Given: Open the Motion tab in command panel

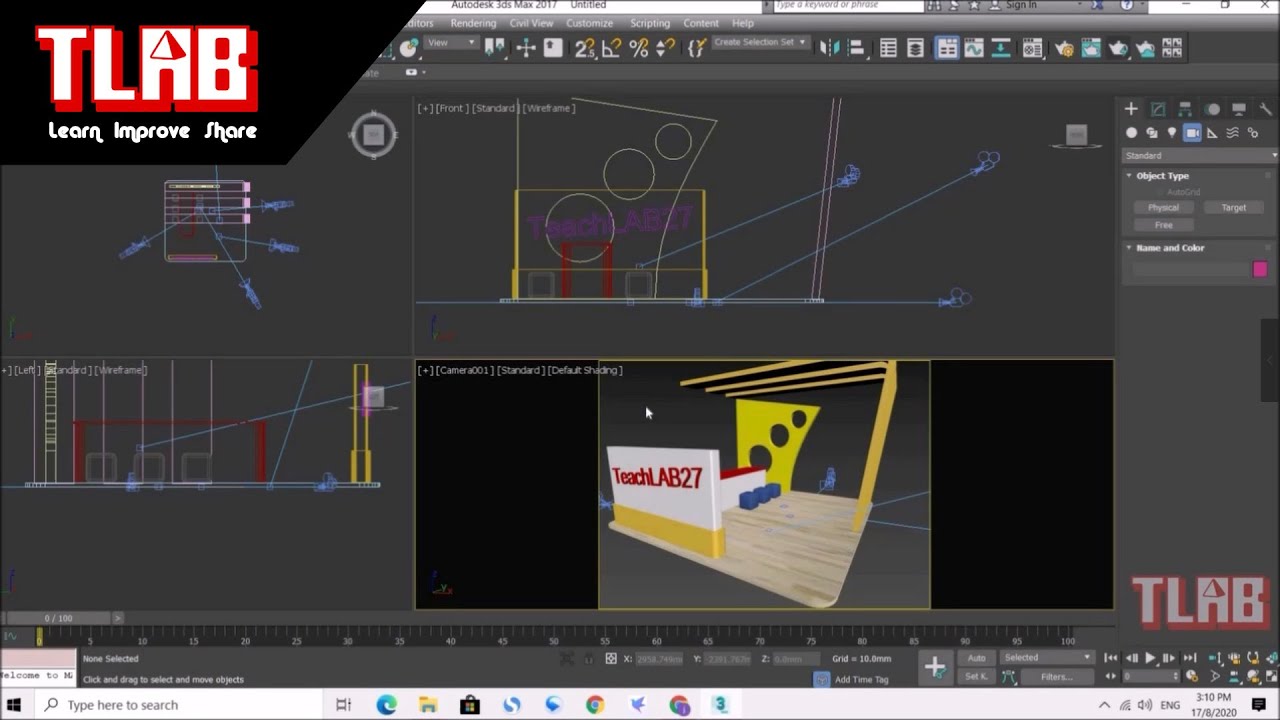Looking at the screenshot, I should (x=1212, y=109).
